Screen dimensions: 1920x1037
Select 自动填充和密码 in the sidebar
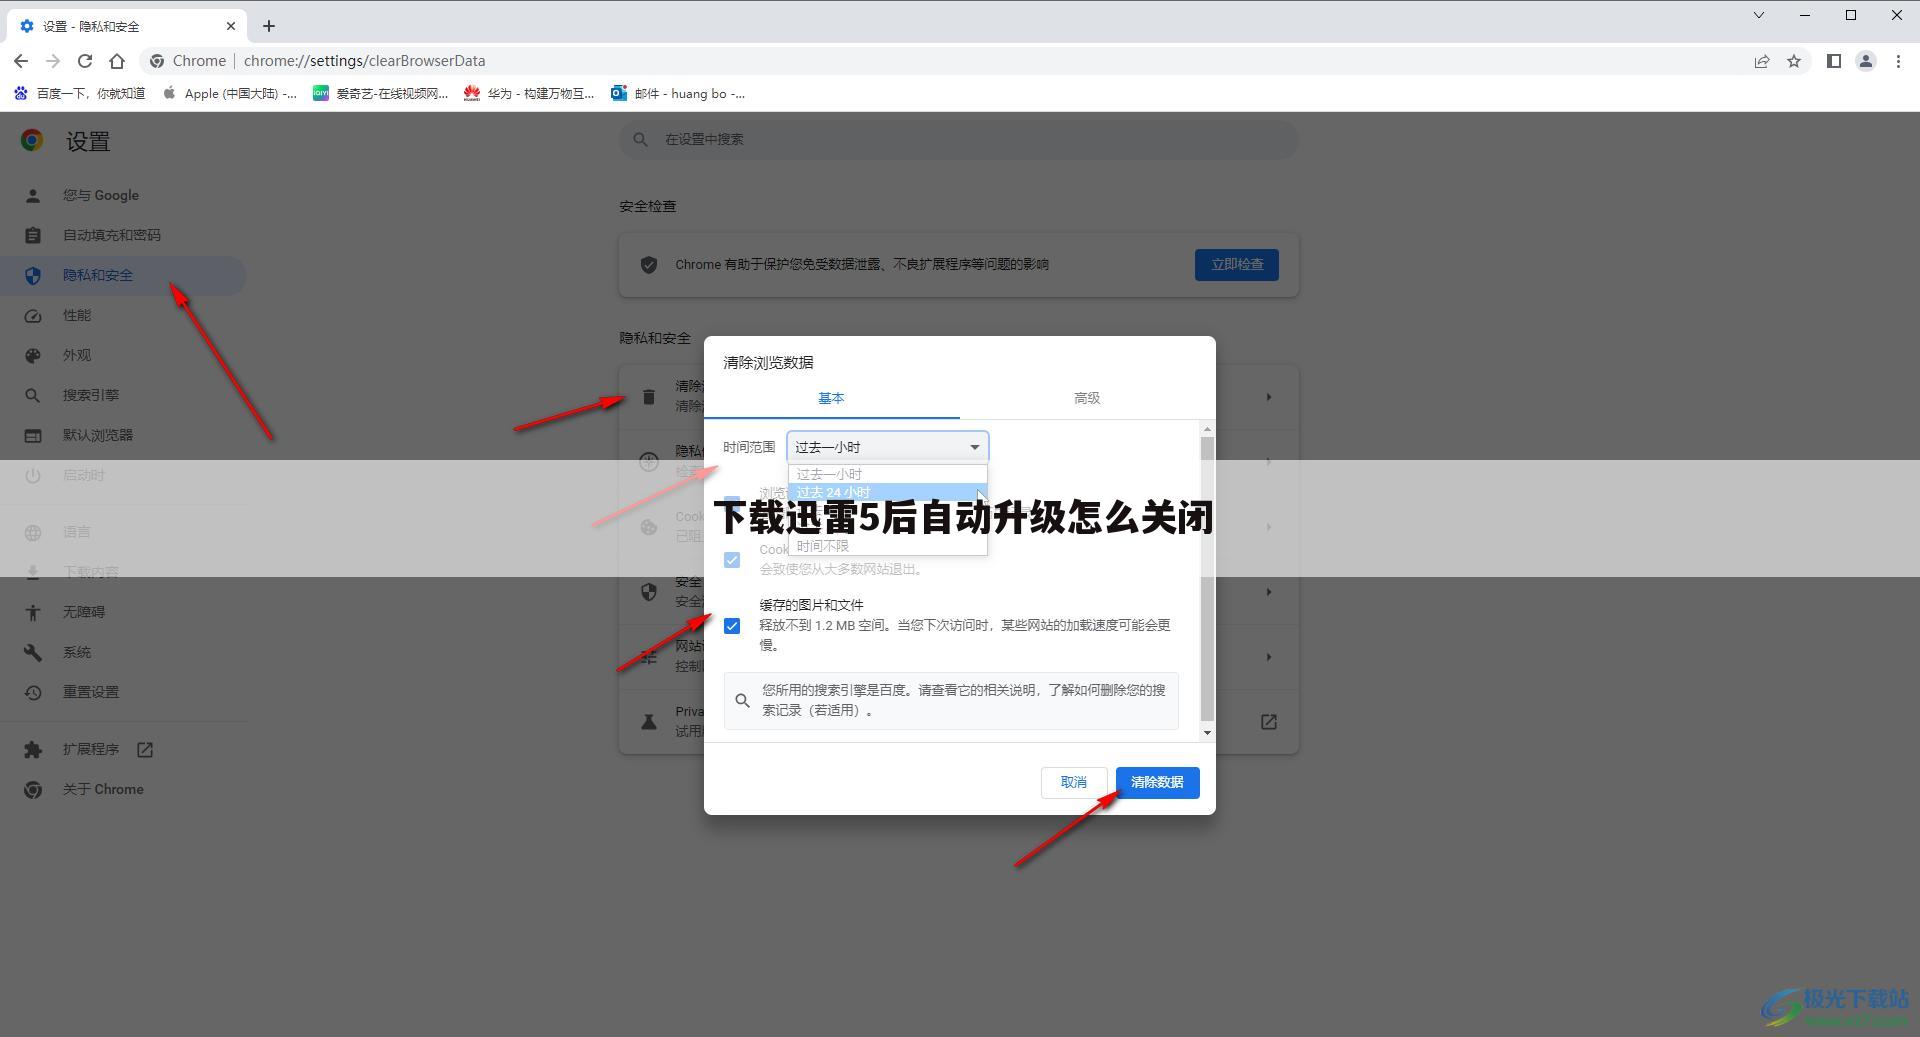coord(111,235)
